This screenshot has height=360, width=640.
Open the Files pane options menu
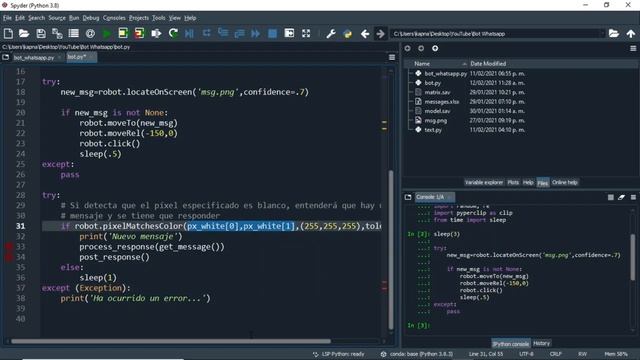pos(633,49)
